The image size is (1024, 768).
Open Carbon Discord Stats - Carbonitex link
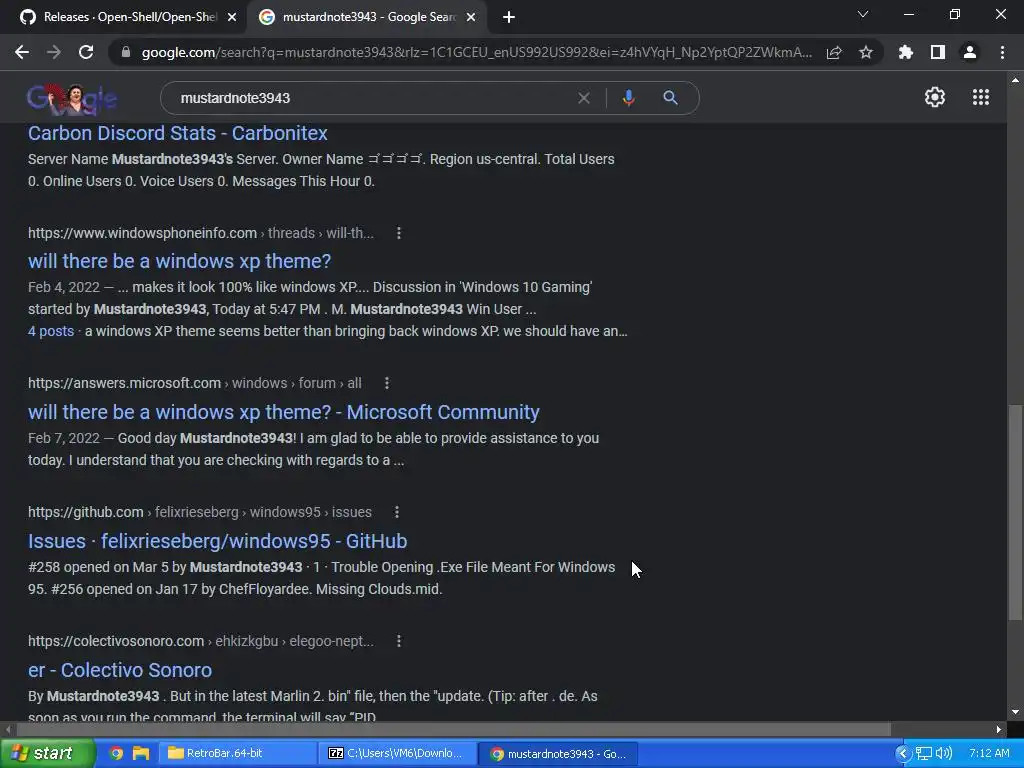tap(178, 133)
